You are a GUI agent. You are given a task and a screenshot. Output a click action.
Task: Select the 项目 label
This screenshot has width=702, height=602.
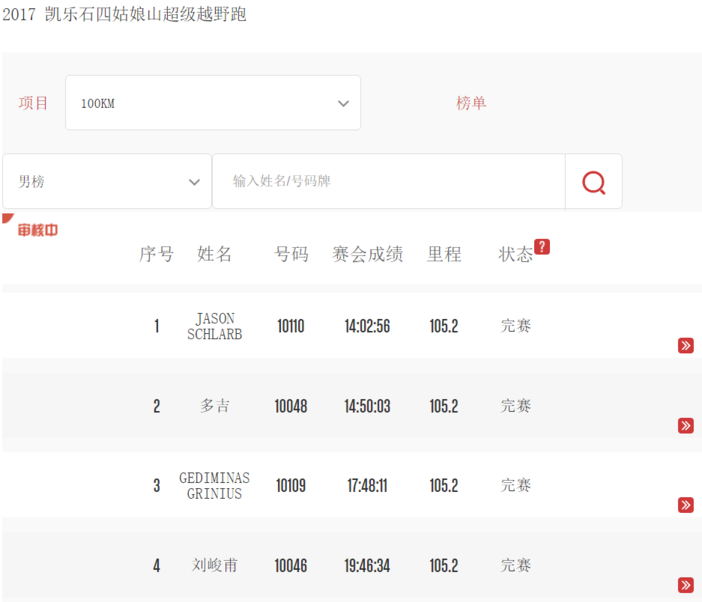pos(34,103)
